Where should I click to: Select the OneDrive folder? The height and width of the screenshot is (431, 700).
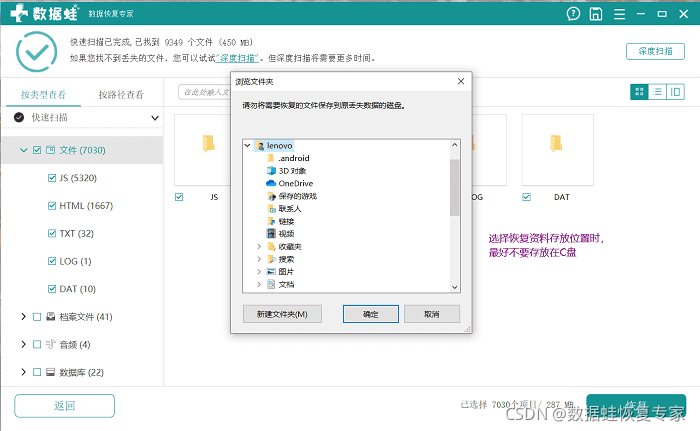(290, 183)
